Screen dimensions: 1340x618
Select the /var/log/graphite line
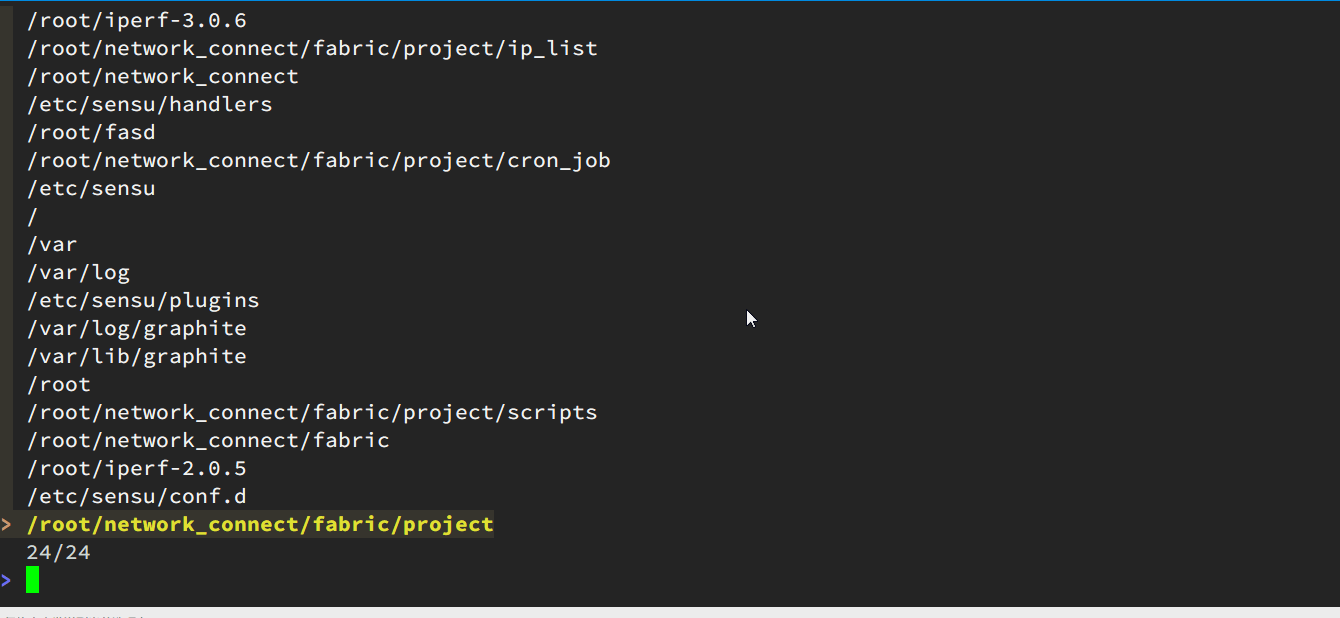[136, 328]
